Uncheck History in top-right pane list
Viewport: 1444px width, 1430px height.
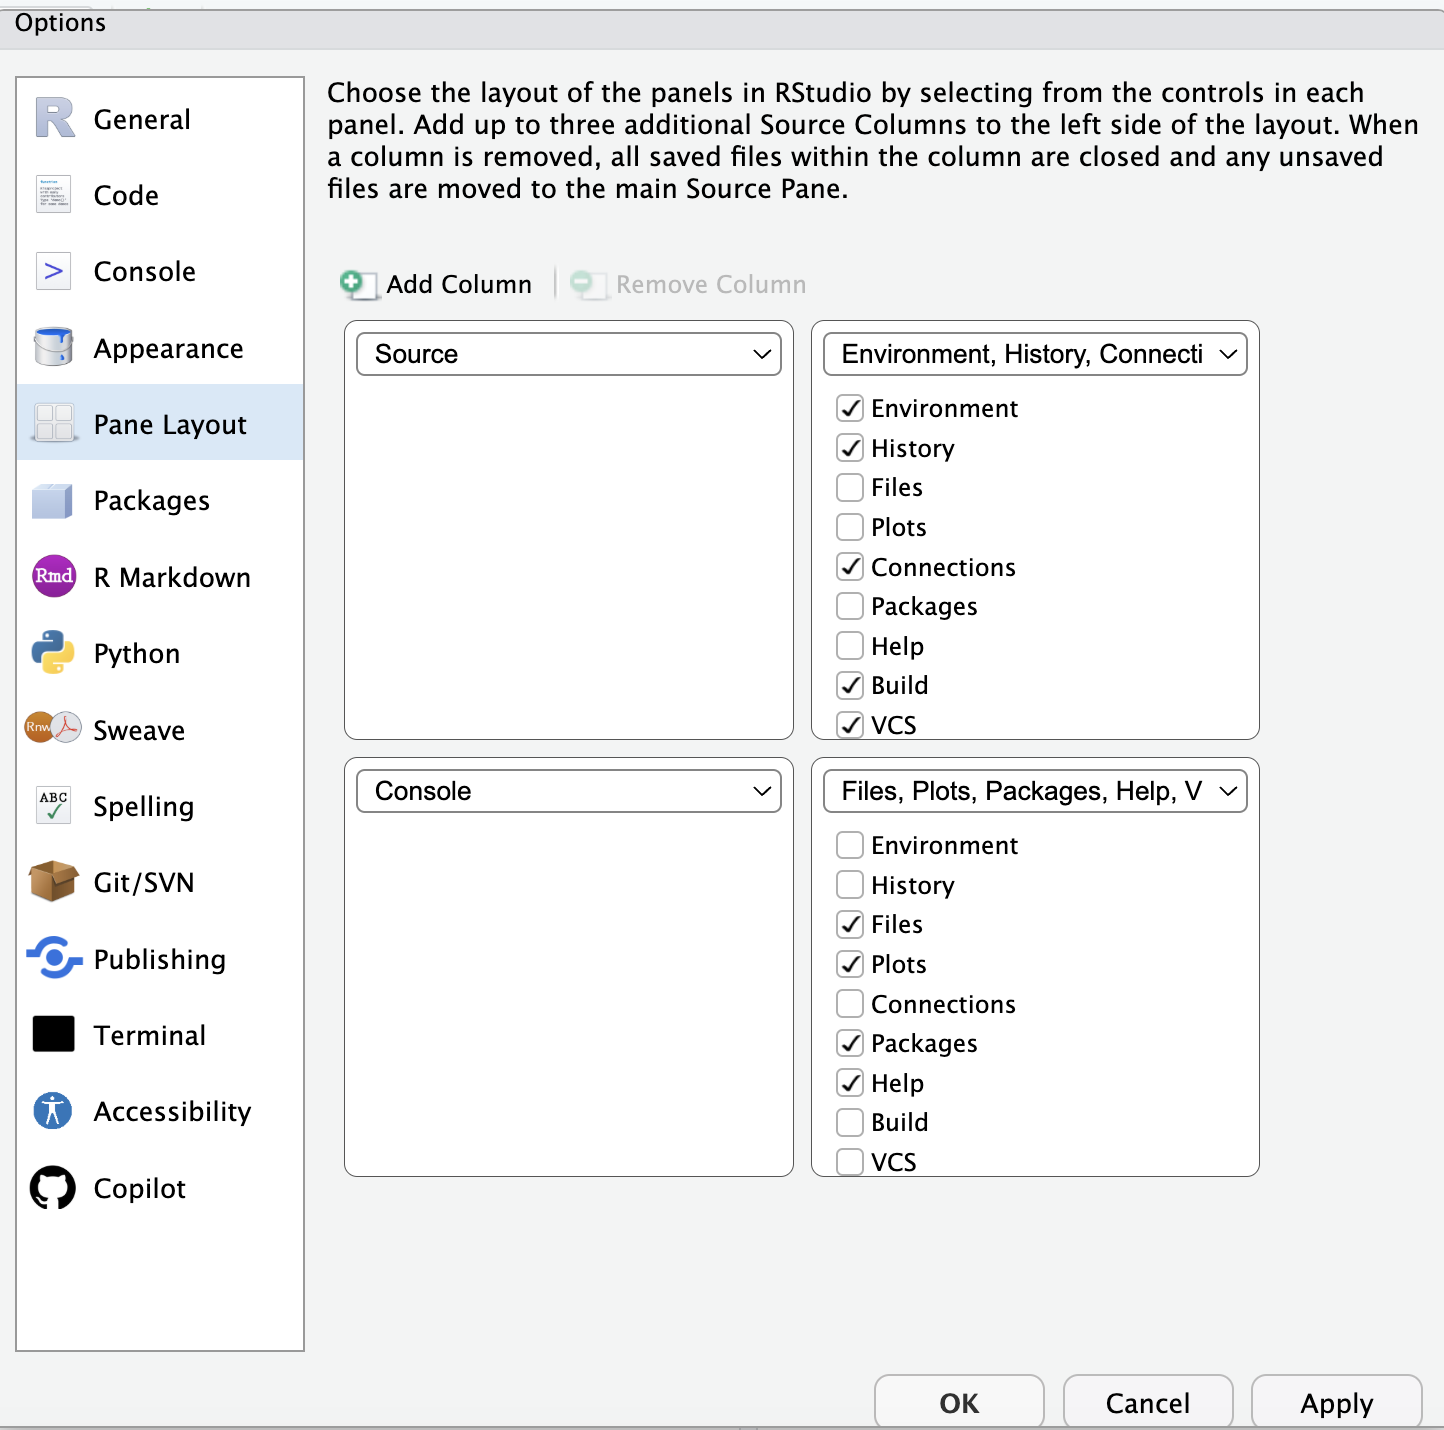[x=849, y=447]
